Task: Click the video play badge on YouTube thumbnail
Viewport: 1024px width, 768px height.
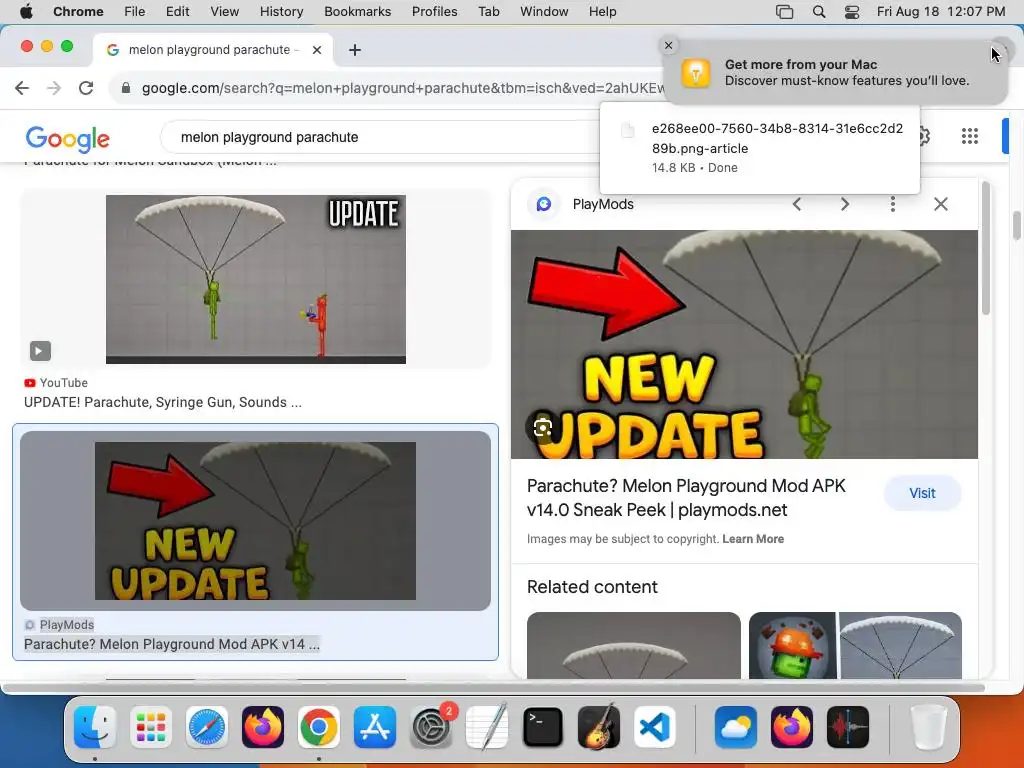Action: coord(40,351)
